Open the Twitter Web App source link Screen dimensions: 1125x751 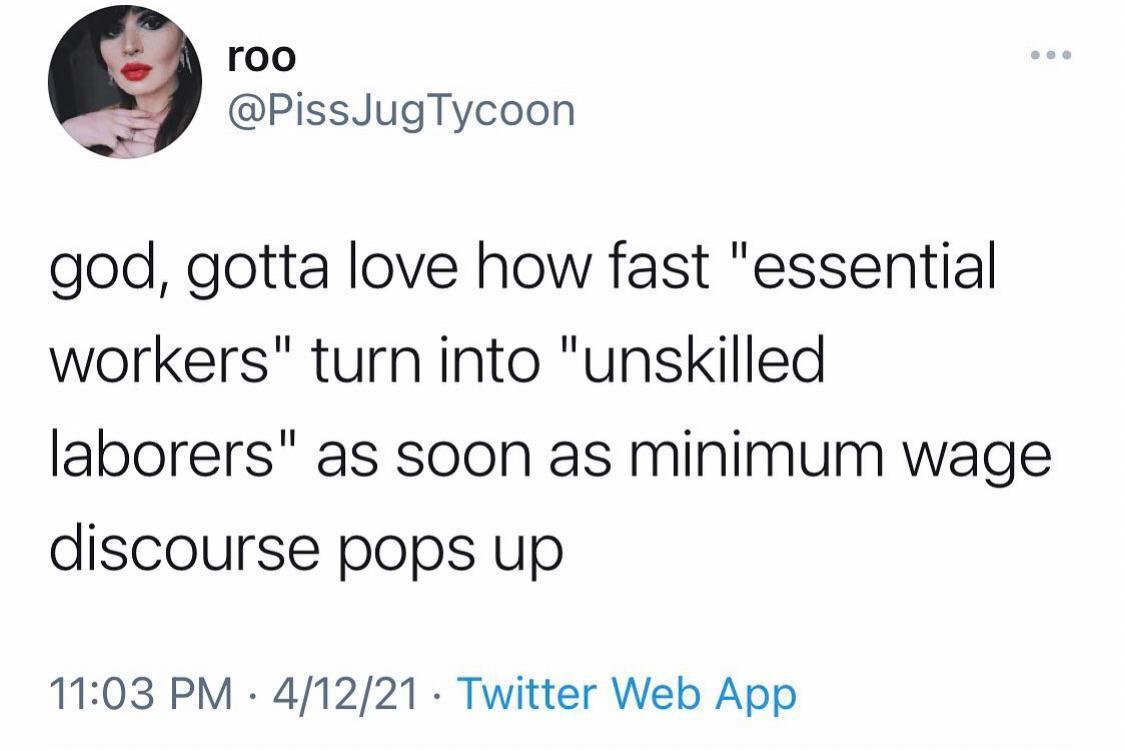coord(627,693)
